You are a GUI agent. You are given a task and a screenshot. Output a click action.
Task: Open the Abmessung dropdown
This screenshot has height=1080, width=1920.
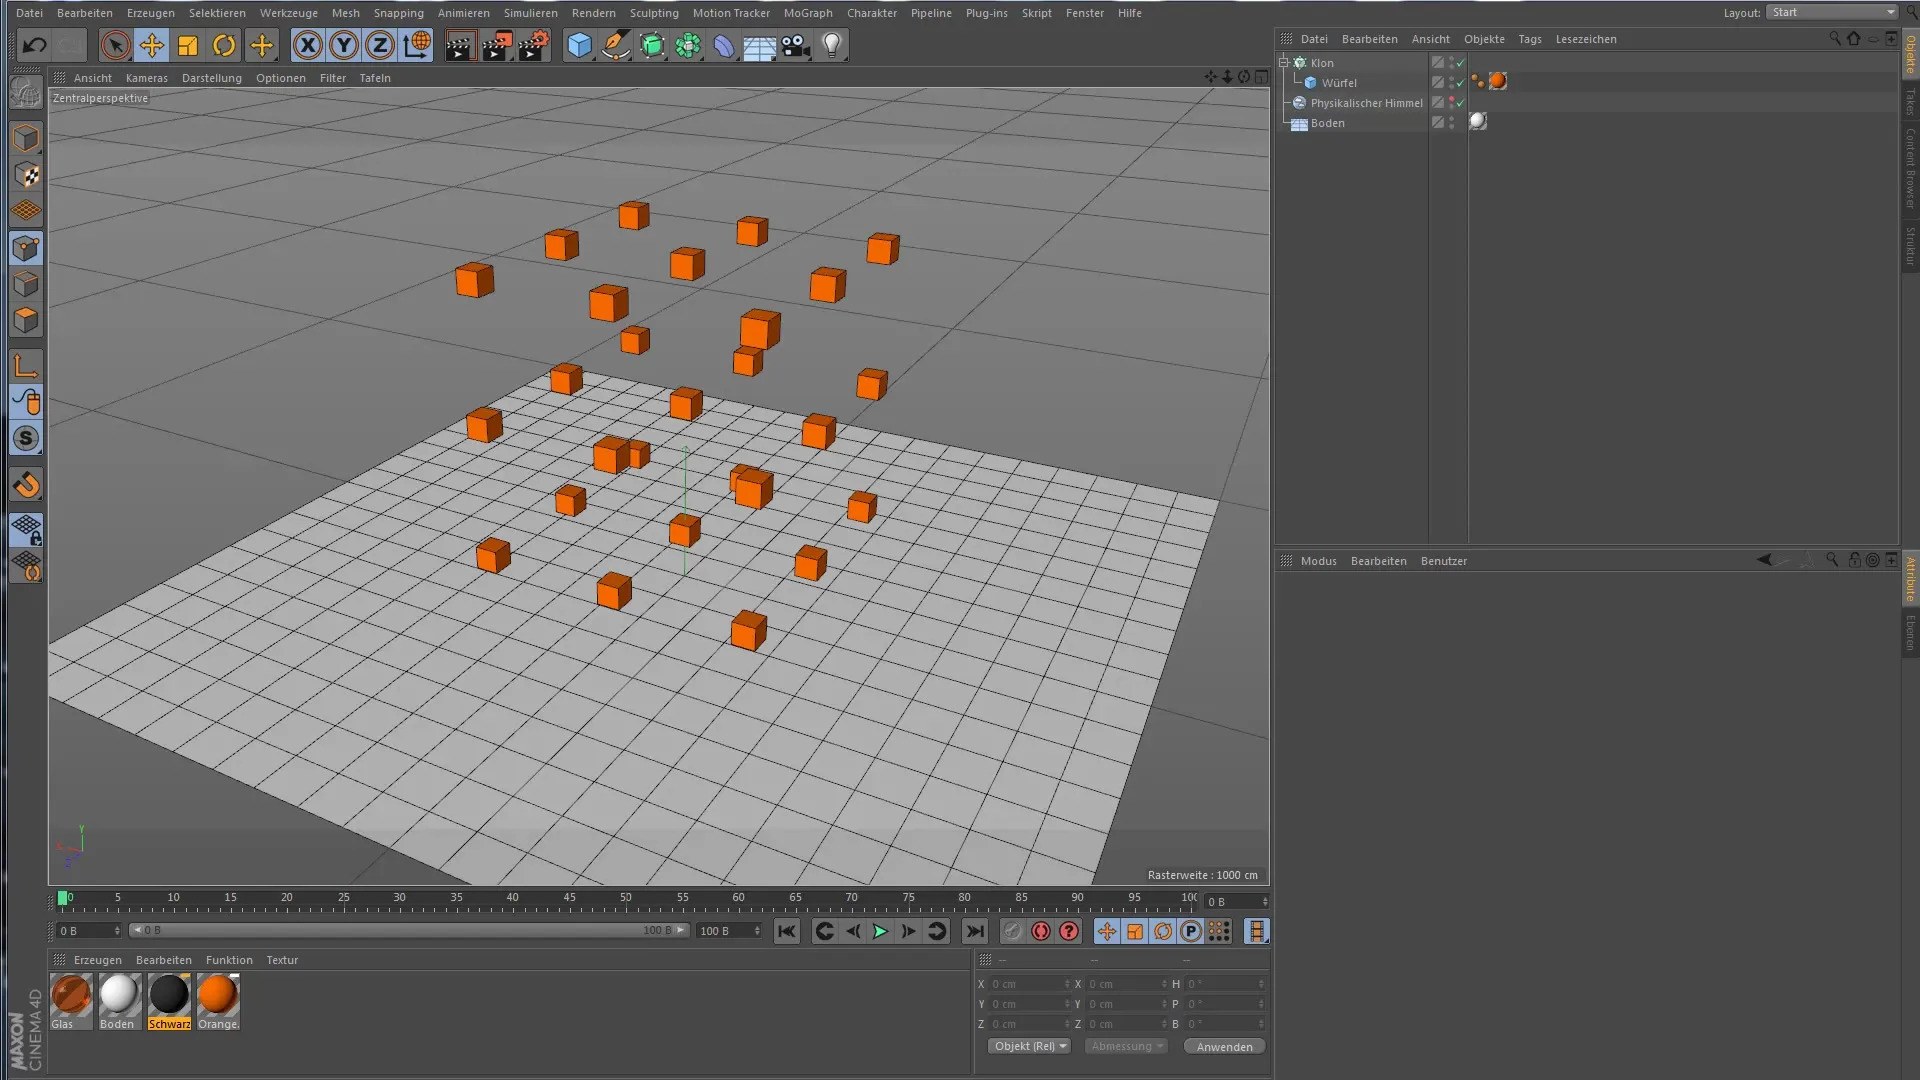1126,1046
